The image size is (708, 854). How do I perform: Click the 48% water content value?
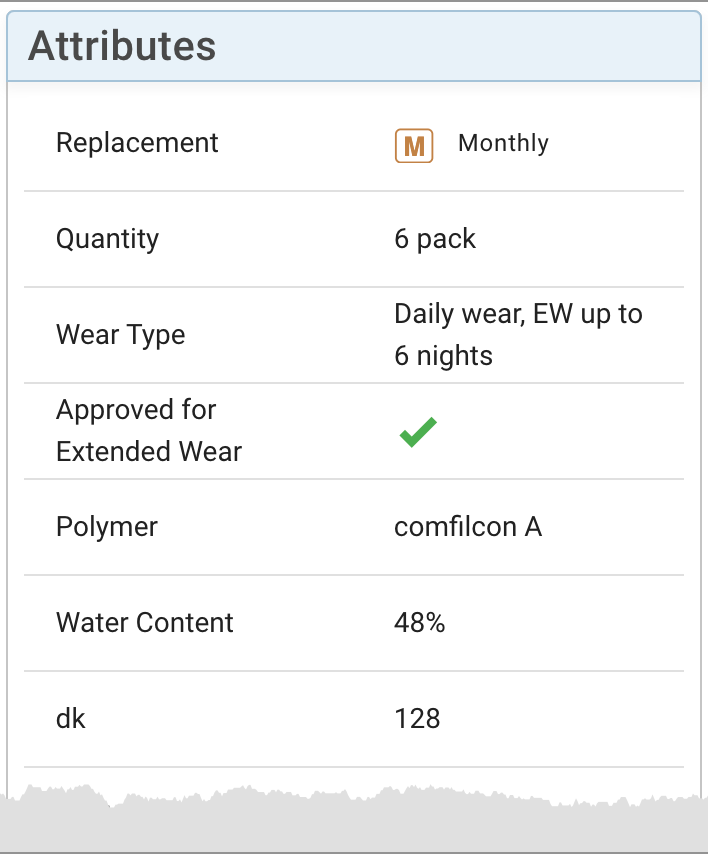click(x=420, y=623)
